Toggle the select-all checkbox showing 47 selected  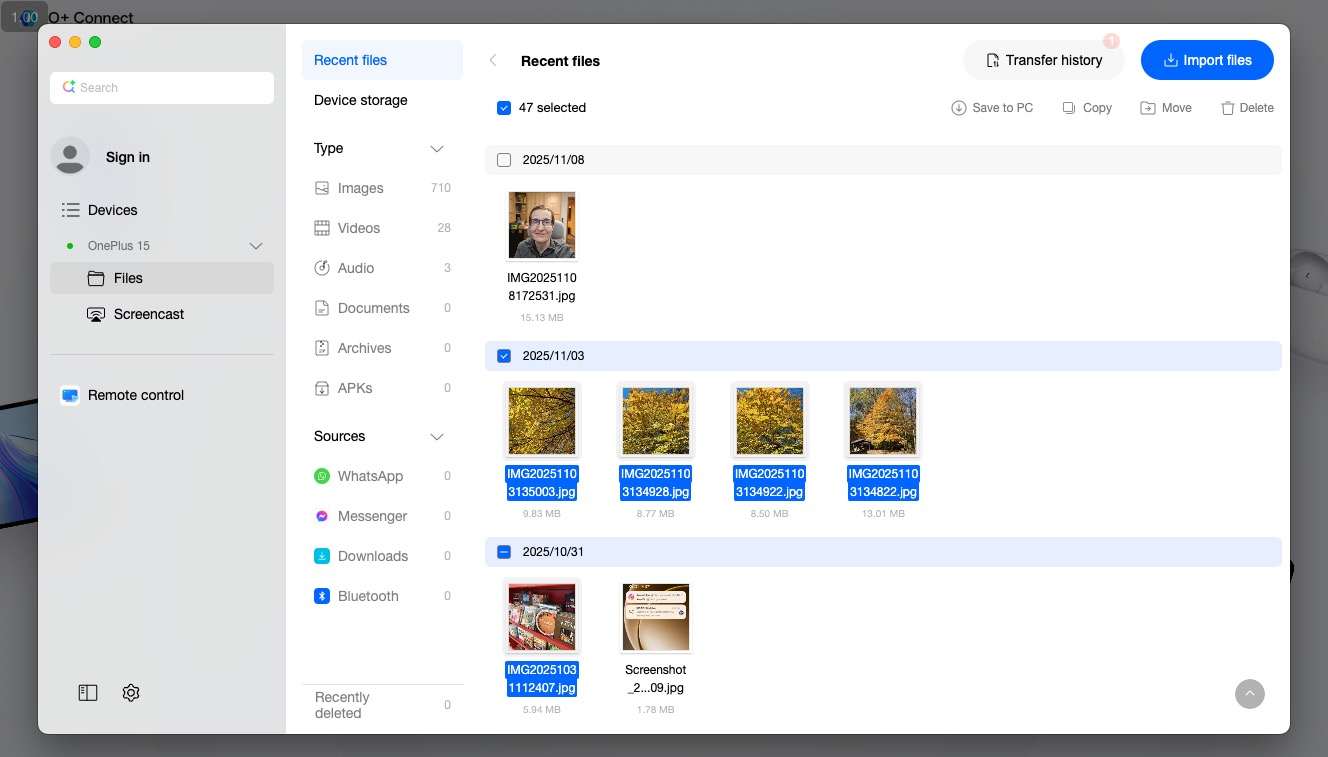point(504,108)
